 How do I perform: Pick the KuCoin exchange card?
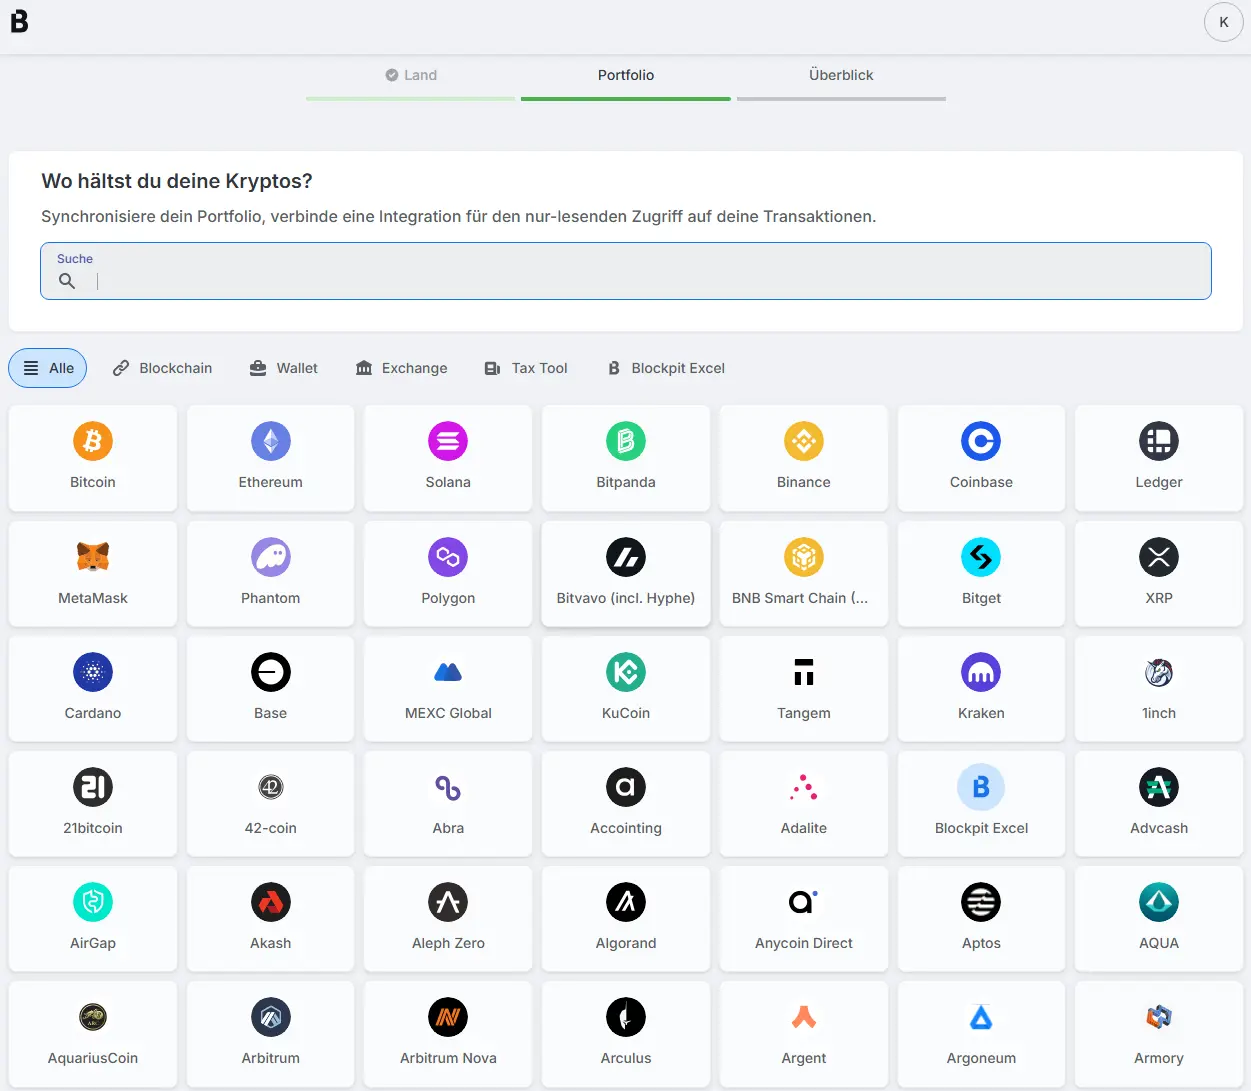[x=626, y=689]
